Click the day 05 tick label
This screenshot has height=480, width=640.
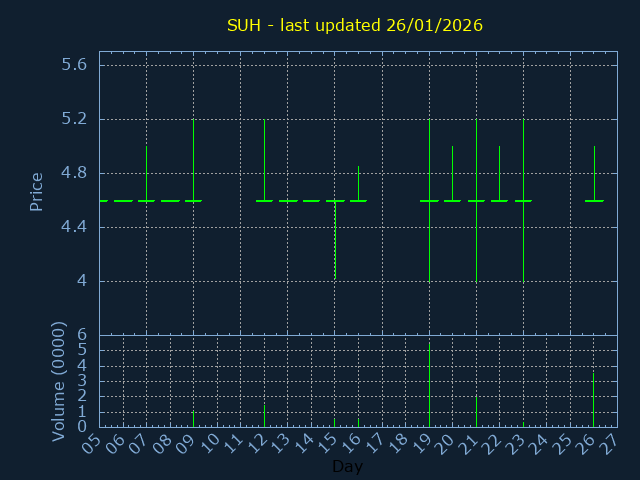click(x=93, y=442)
